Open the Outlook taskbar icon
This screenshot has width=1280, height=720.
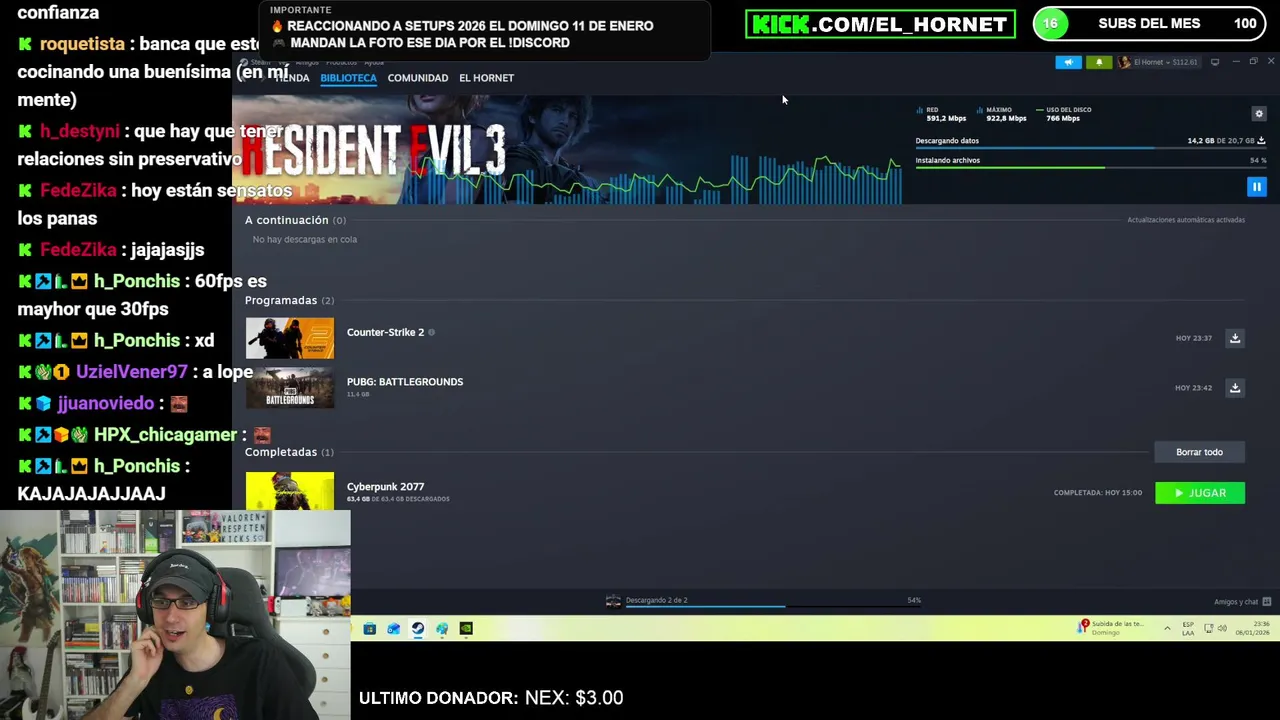coord(394,629)
